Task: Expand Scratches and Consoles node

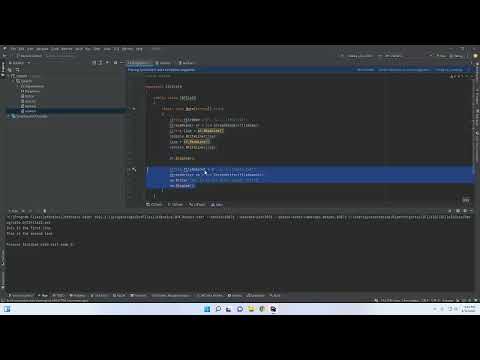Action: [9, 116]
